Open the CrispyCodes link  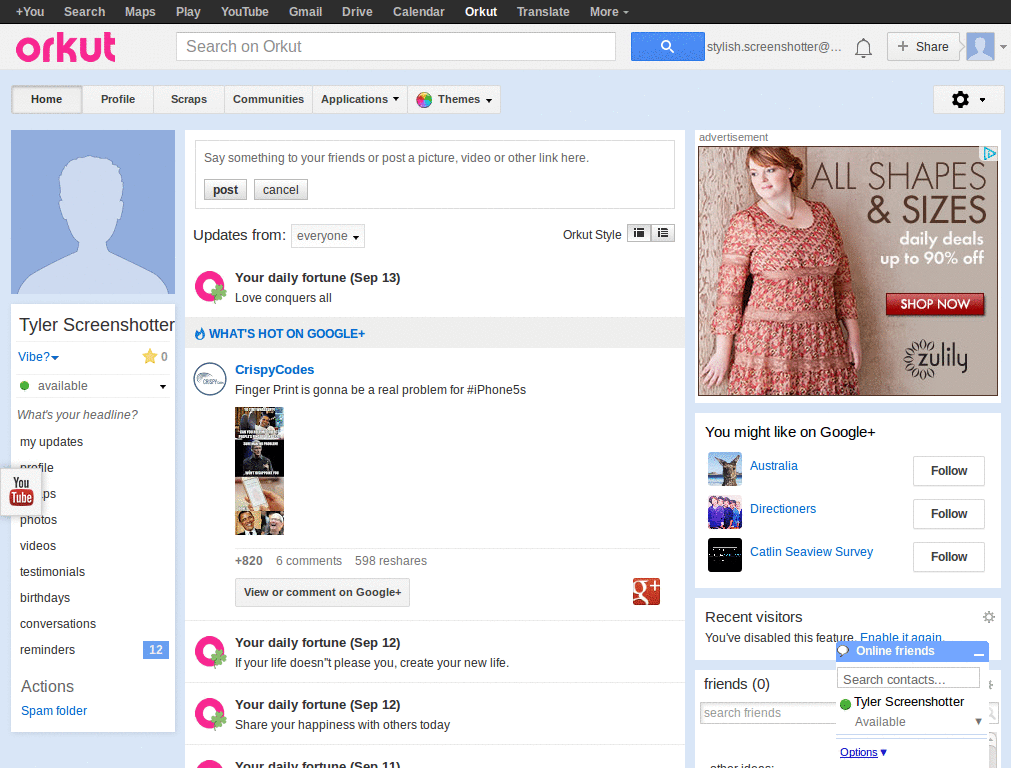tap(274, 370)
